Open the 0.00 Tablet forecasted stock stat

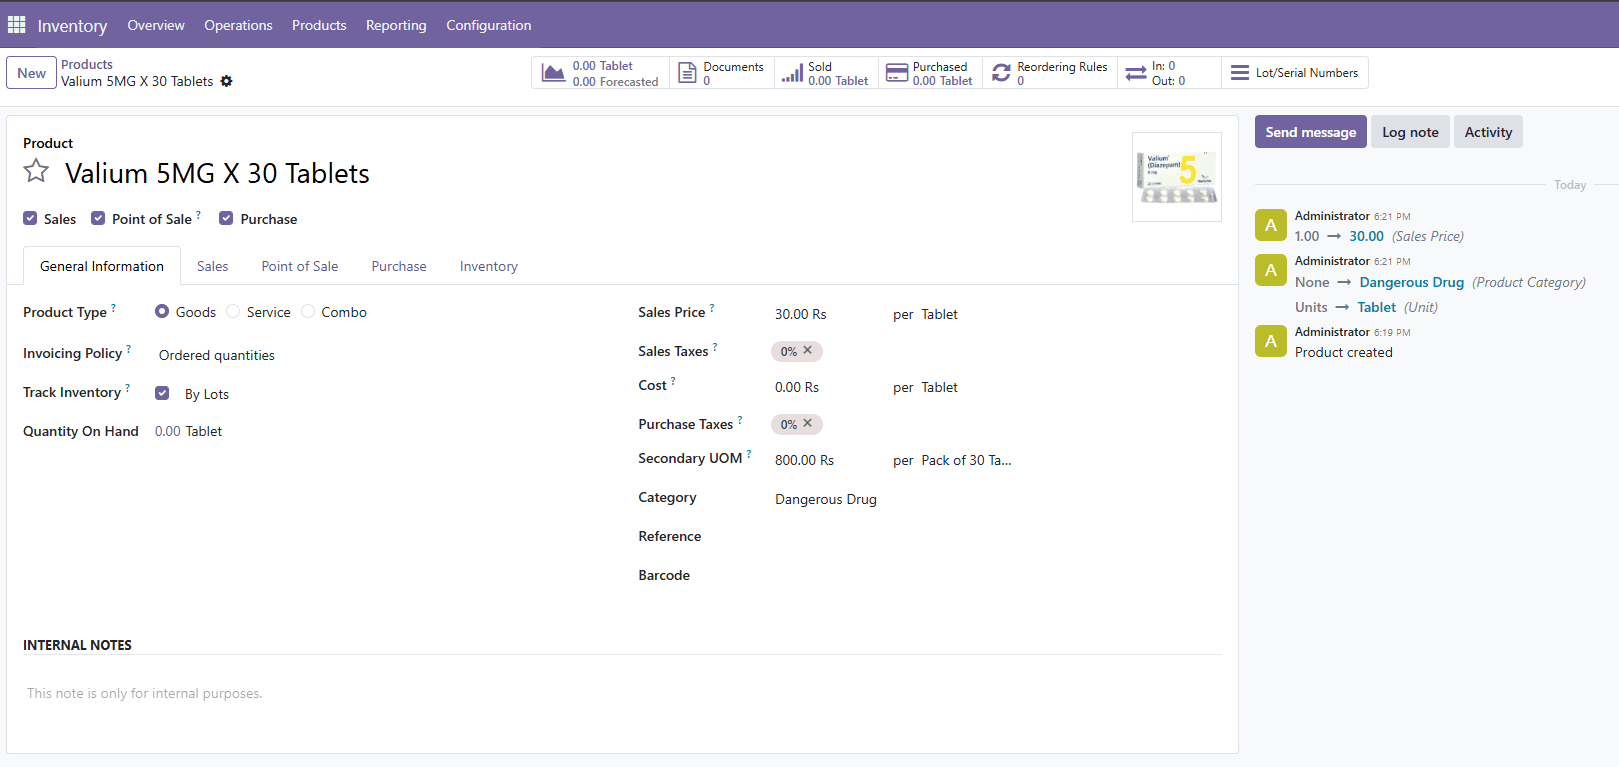pos(601,73)
